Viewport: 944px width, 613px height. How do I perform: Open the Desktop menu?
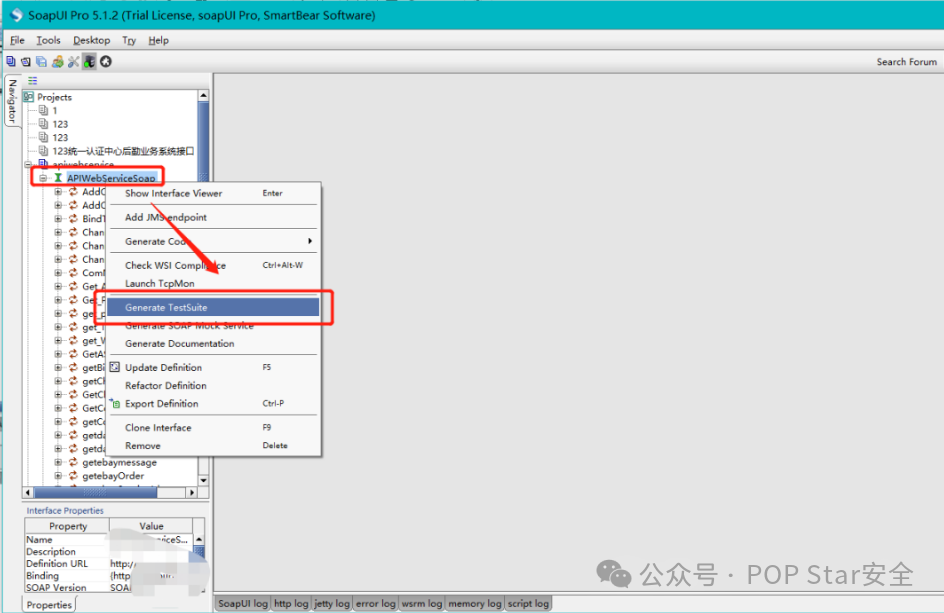tap(92, 40)
